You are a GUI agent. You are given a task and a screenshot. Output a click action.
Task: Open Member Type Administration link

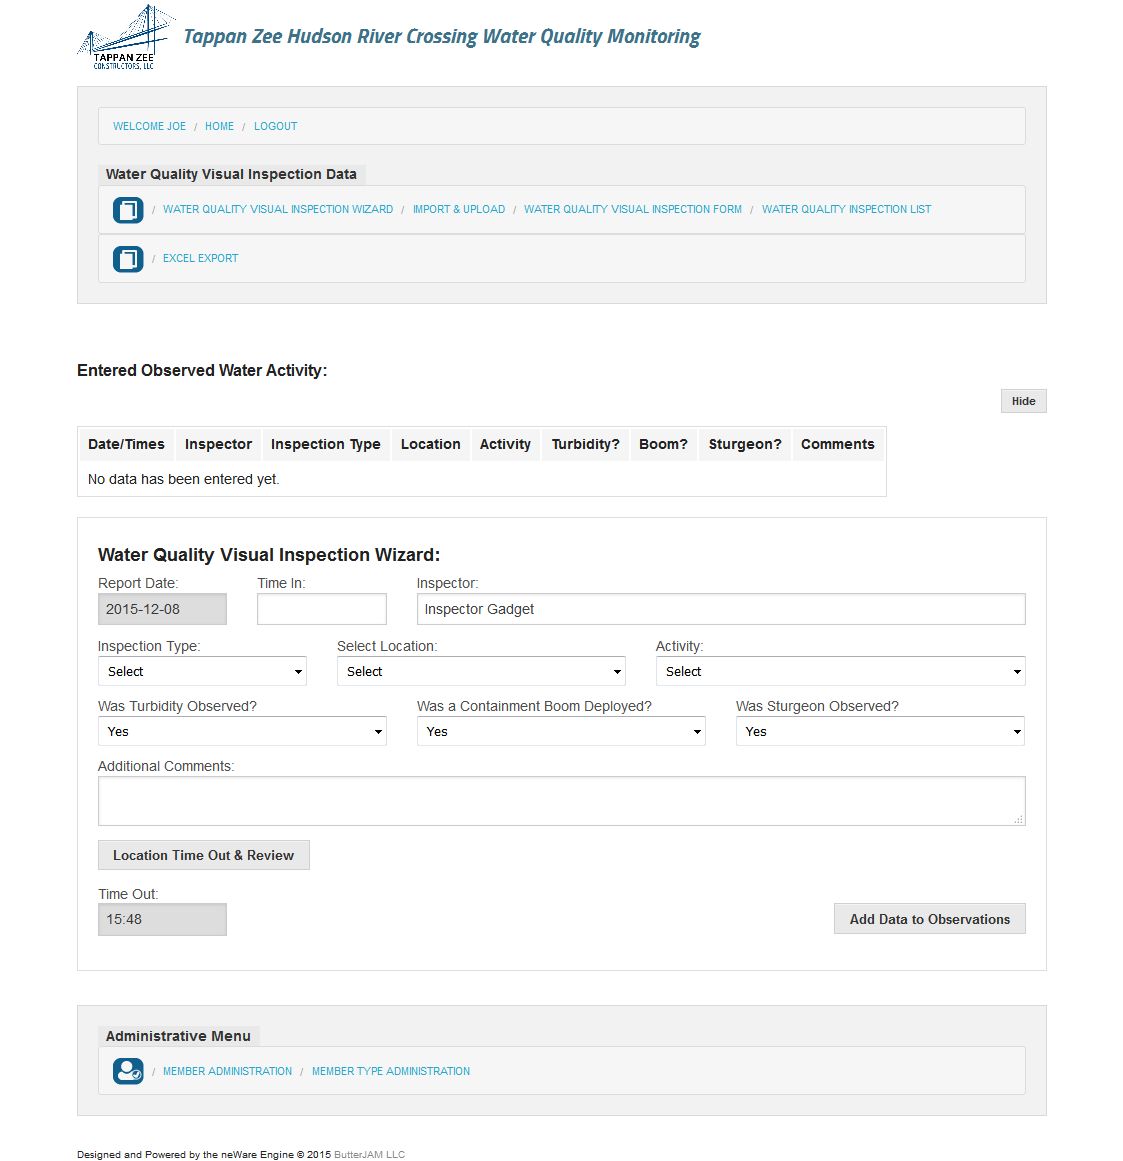[x=390, y=1071]
